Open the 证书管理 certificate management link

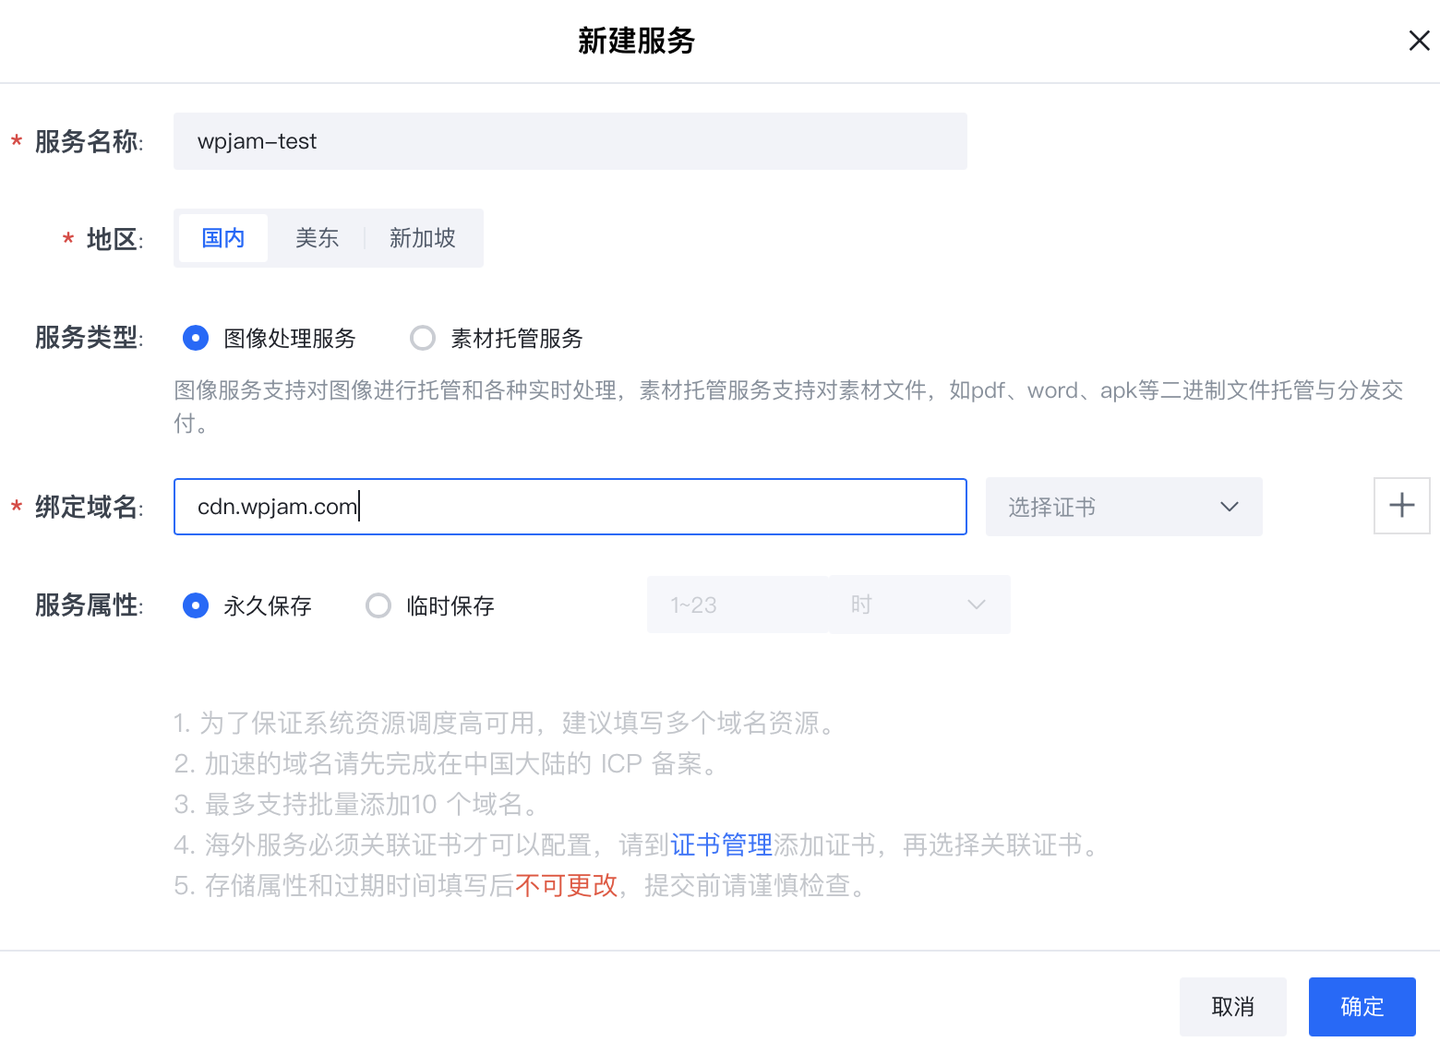point(721,845)
